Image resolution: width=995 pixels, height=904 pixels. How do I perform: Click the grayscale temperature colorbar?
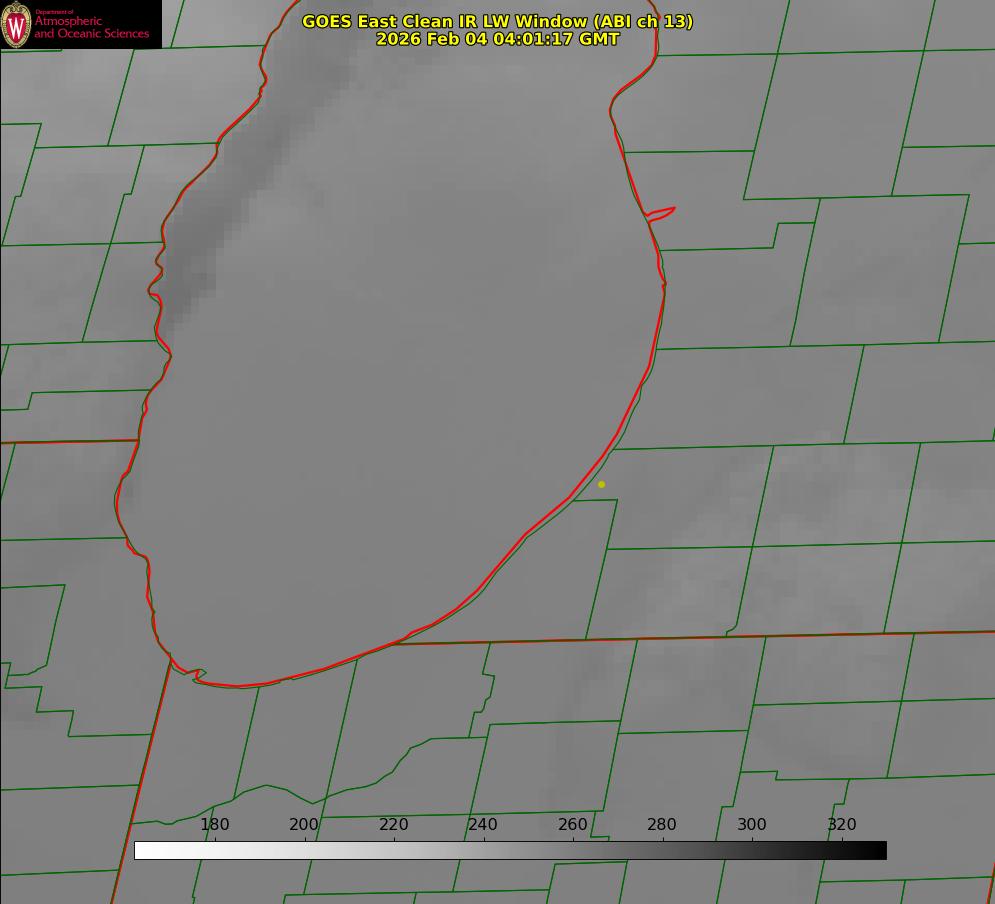(510, 850)
